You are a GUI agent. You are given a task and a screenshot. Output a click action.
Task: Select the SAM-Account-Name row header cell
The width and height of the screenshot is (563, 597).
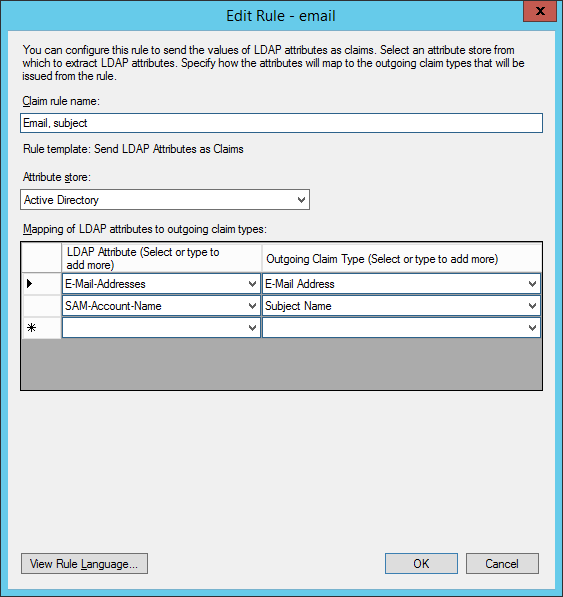tap(41, 306)
